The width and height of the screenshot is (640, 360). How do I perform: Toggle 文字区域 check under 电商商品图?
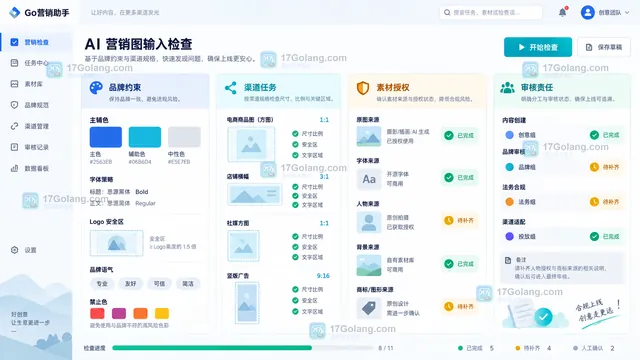[x=295, y=155]
